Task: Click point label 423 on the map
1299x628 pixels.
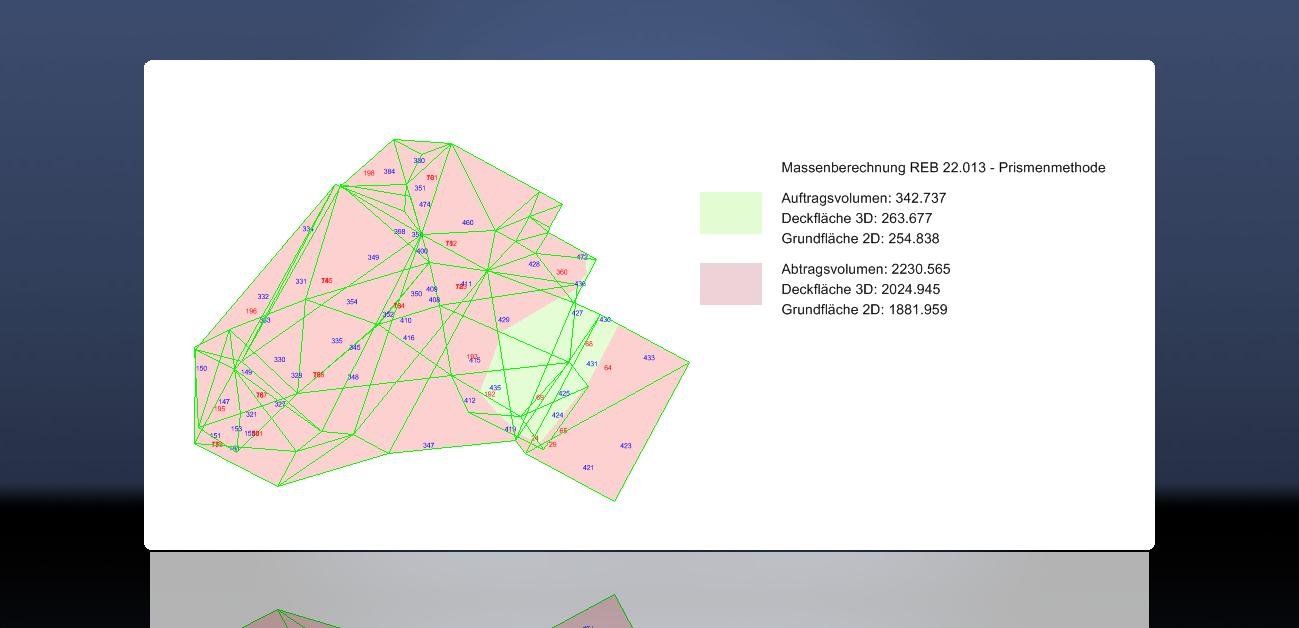Action: pos(626,446)
